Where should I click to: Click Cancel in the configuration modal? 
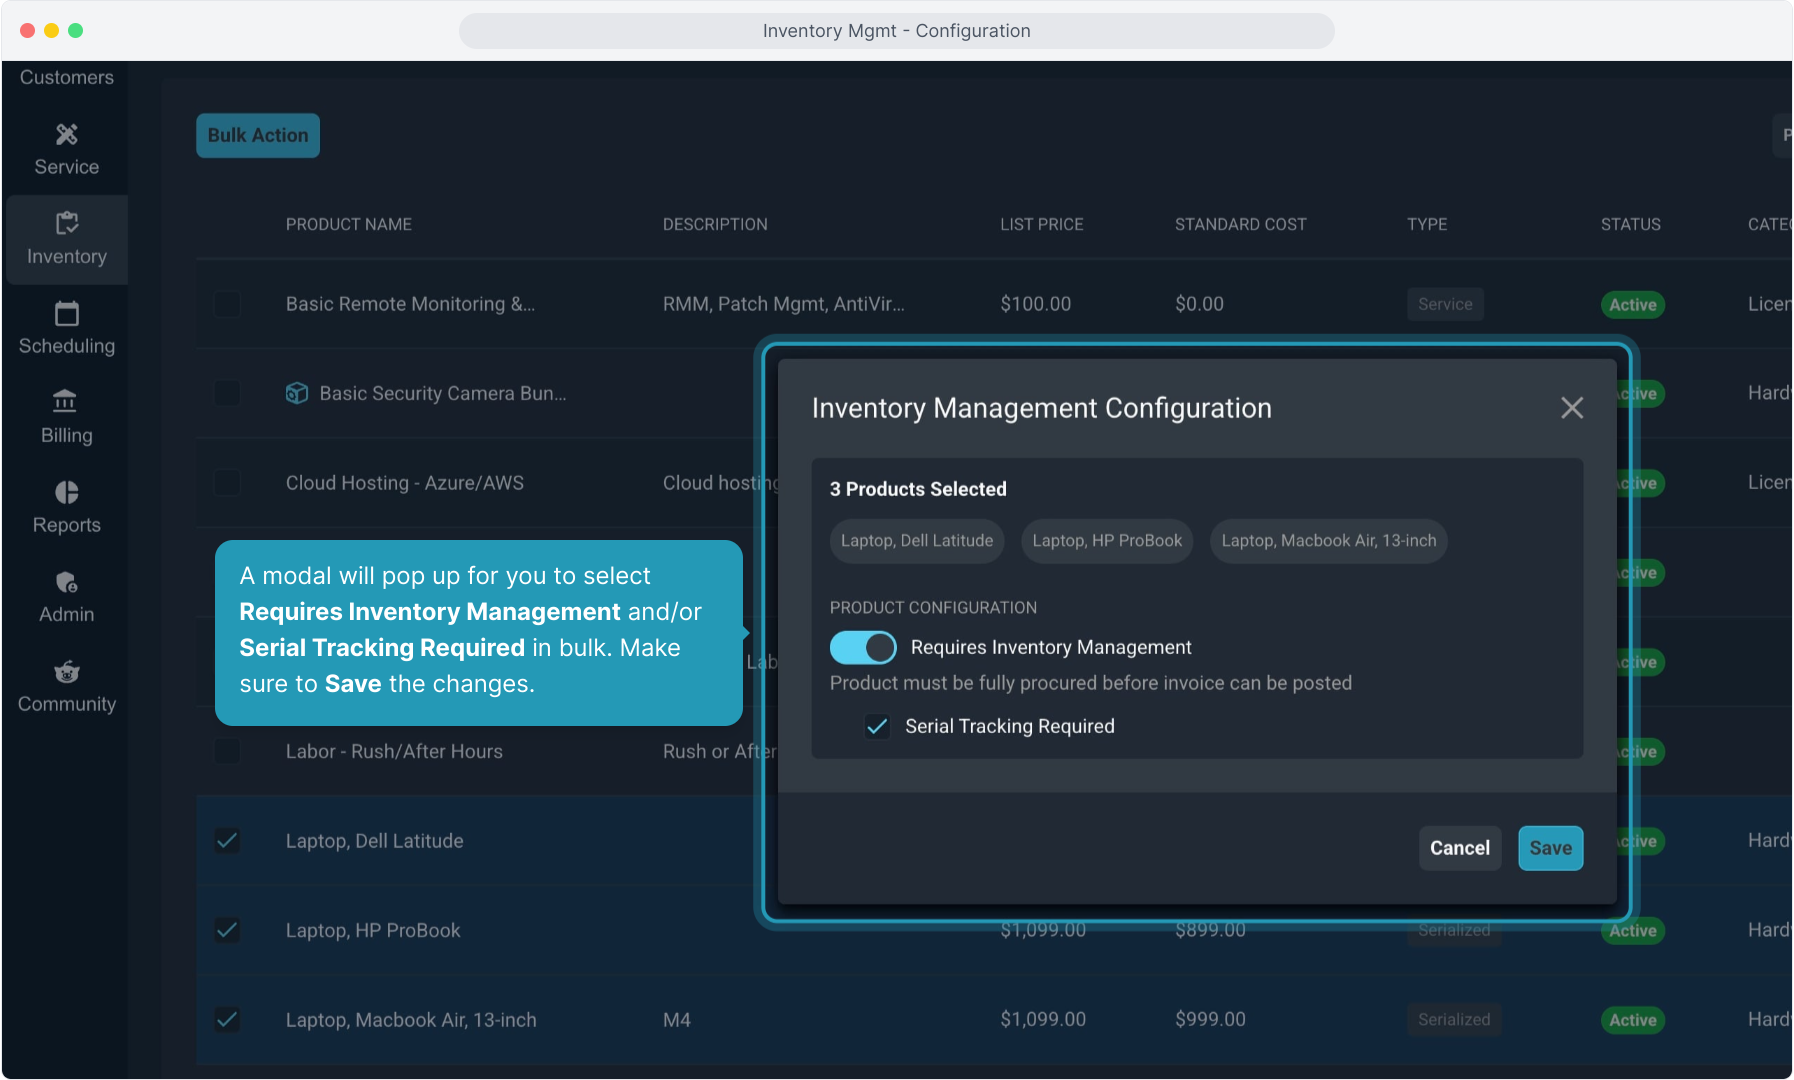pos(1459,848)
